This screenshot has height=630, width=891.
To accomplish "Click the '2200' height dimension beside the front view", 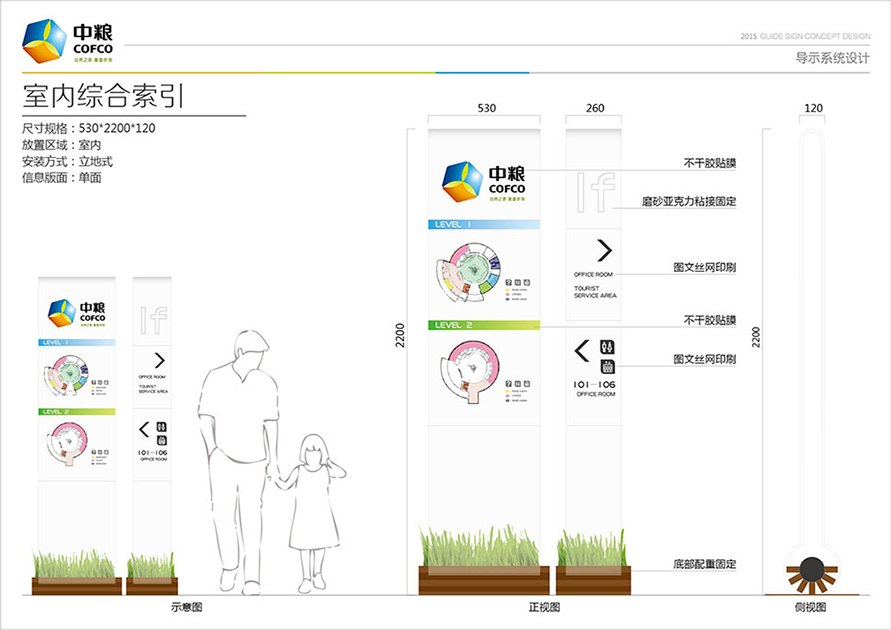I will (x=401, y=335).
